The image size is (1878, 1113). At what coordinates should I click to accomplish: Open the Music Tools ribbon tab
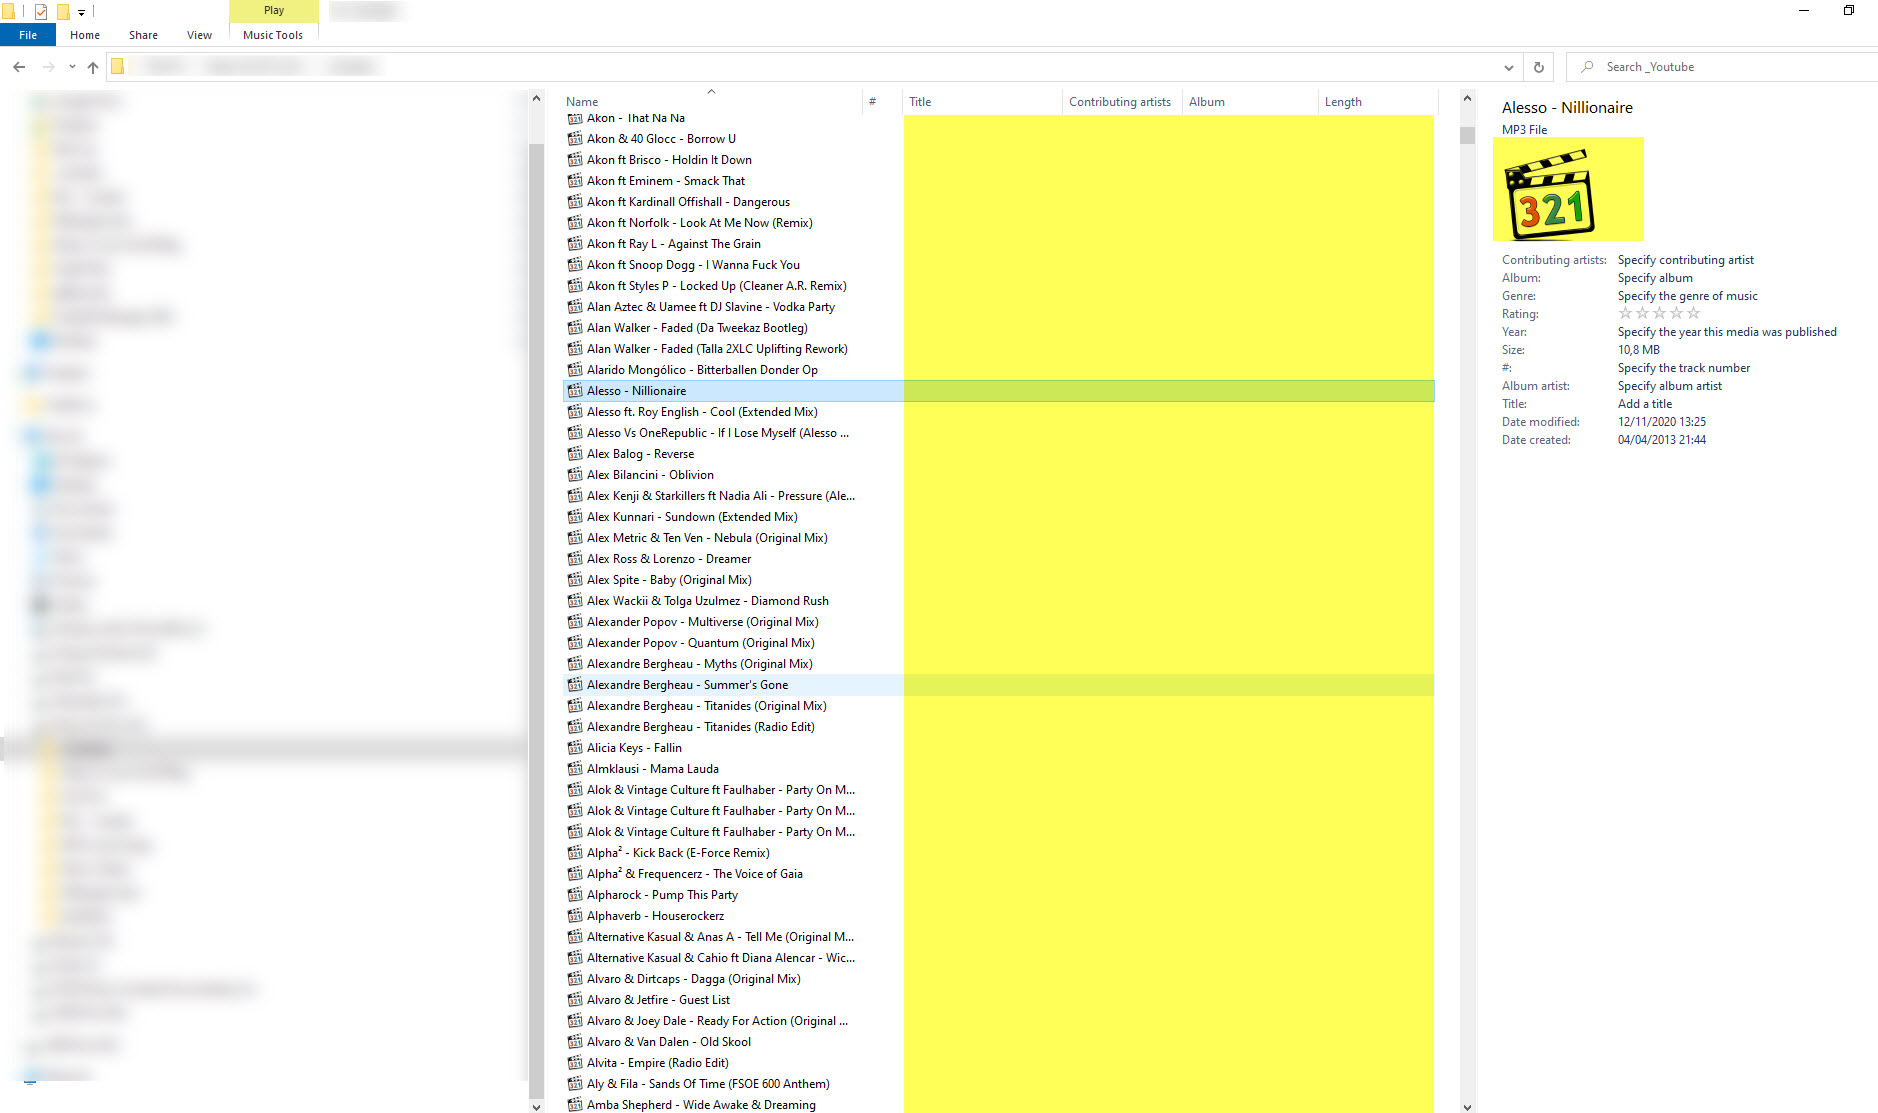point(273,35)
